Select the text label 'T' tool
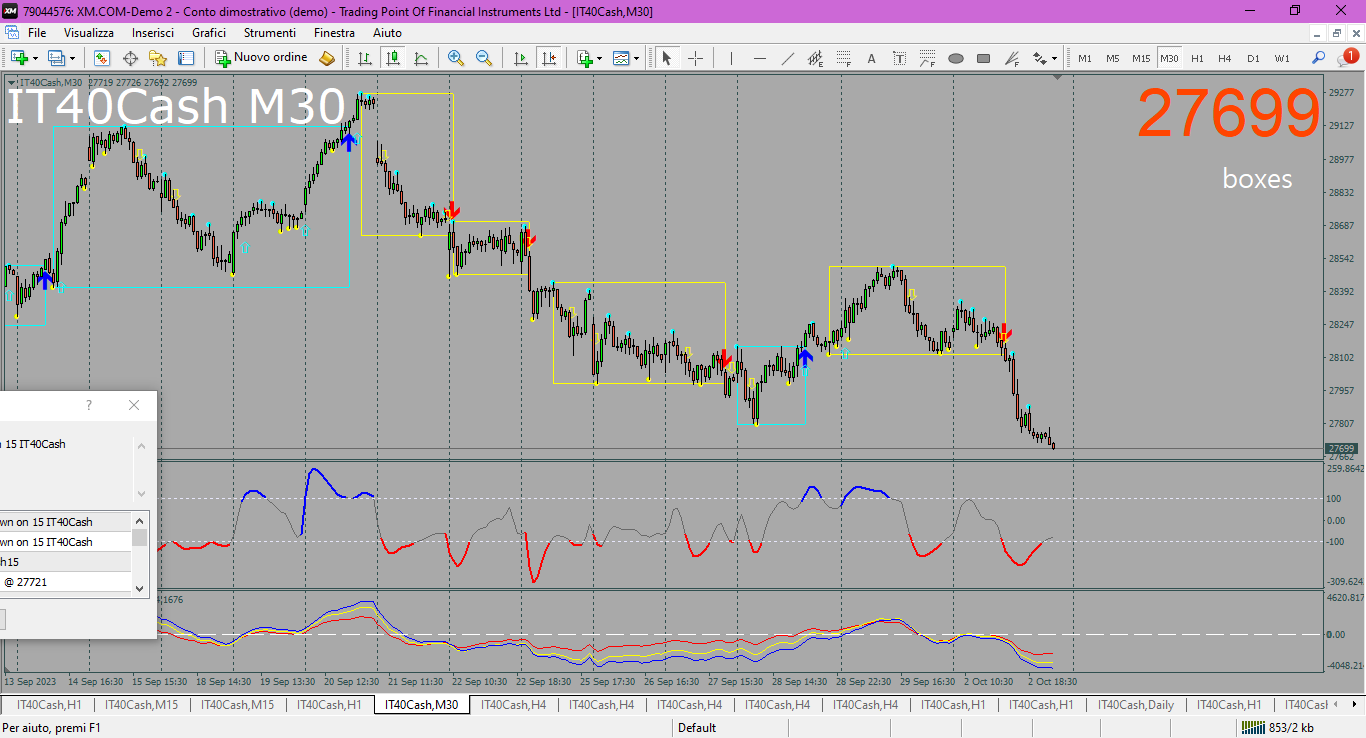Viewport: 1366px width, 738px height. (x=900, y=58)
